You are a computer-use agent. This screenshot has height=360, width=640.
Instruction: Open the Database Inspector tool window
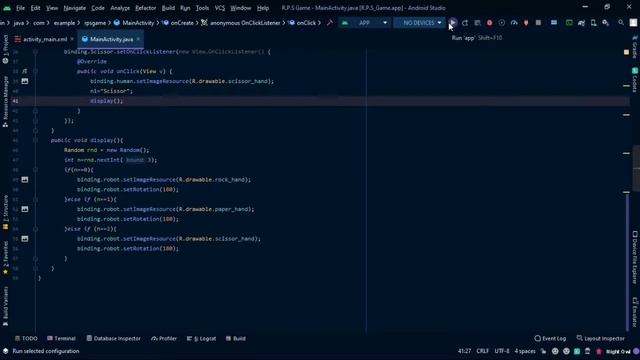pyautogui.click(x=113, y=338)
